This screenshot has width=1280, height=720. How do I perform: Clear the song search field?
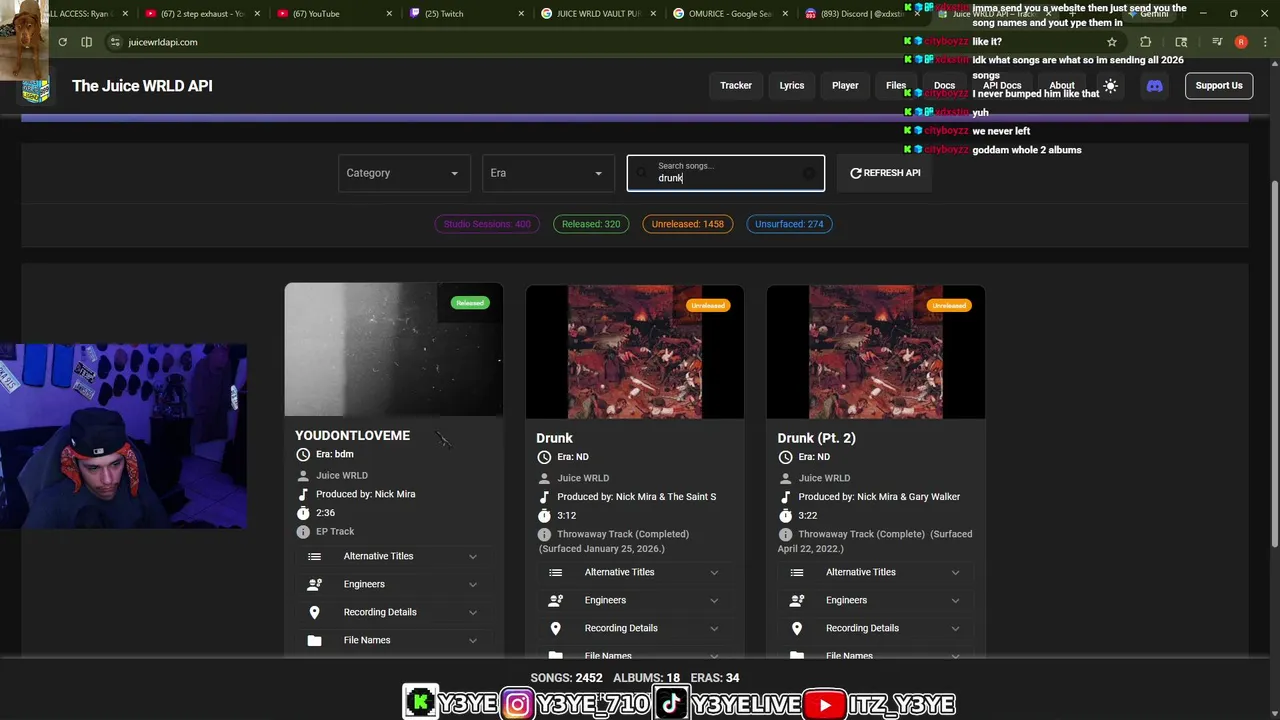[x=809, y=173]
